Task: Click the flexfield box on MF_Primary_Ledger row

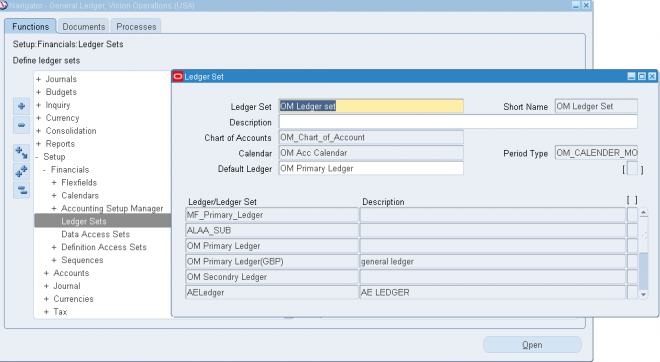Action: [x=632, y=215]
